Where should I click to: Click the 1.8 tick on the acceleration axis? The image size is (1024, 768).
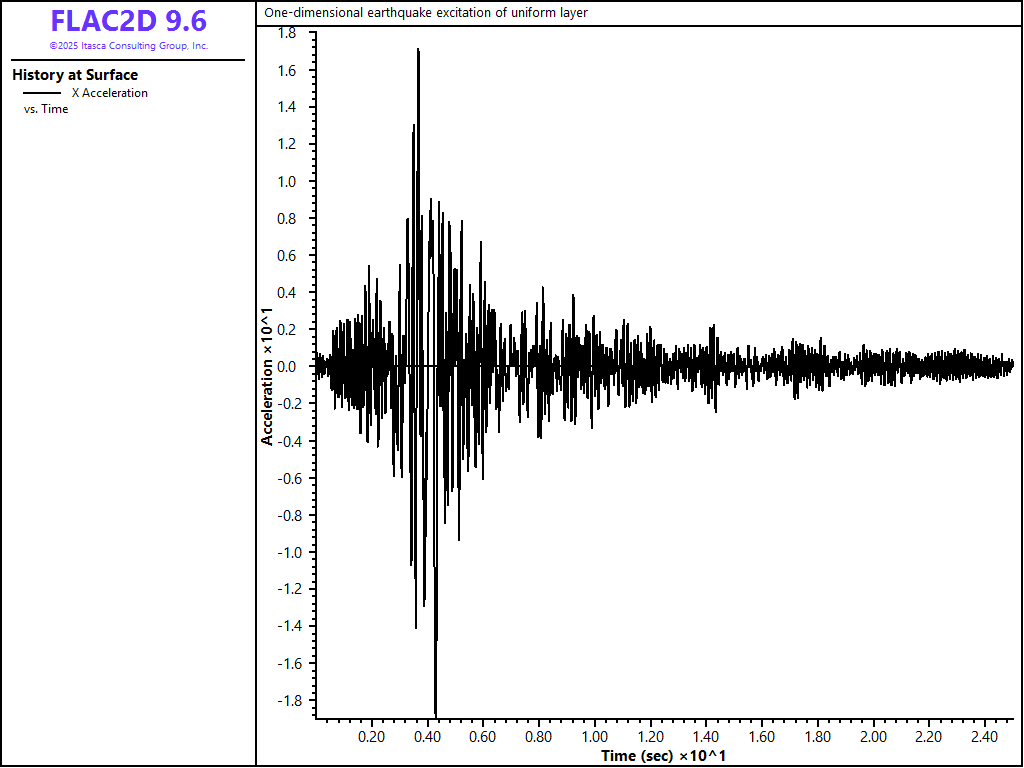click(286, 33)
